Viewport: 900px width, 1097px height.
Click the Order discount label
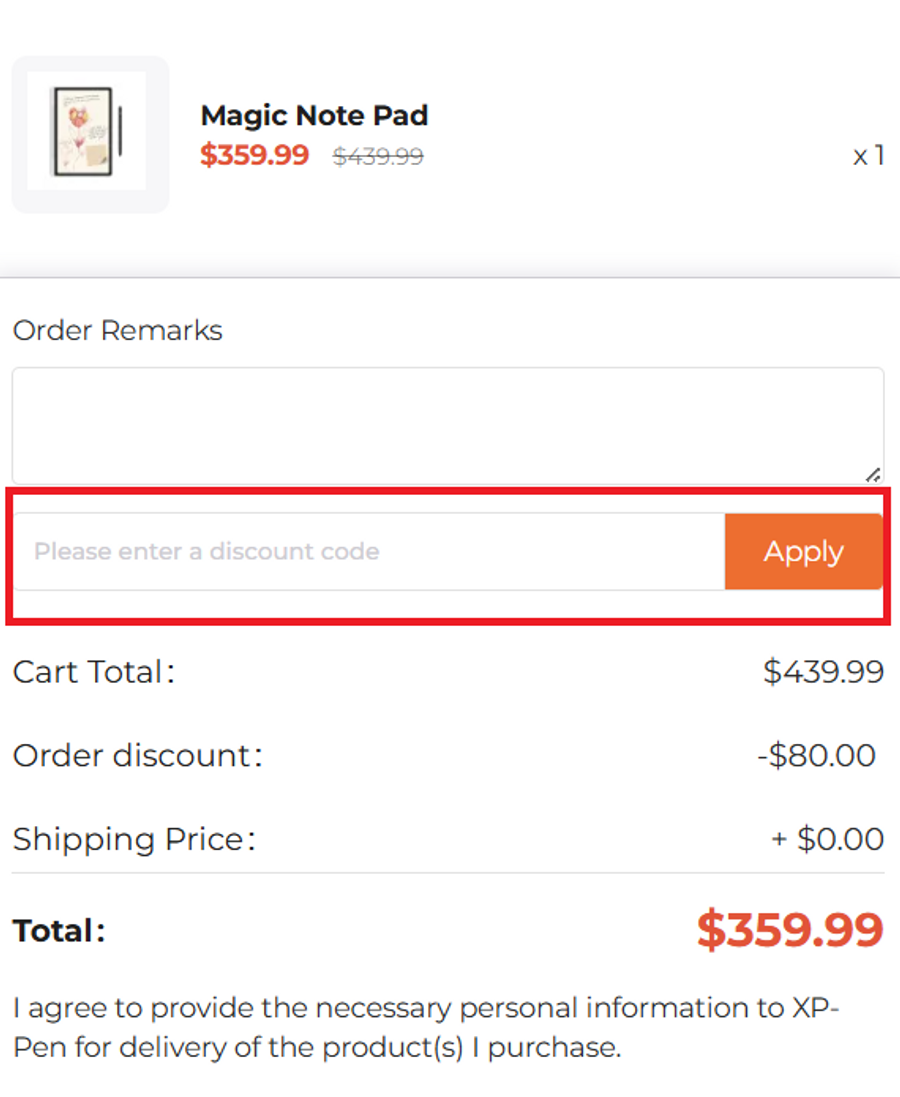(137, 756)
